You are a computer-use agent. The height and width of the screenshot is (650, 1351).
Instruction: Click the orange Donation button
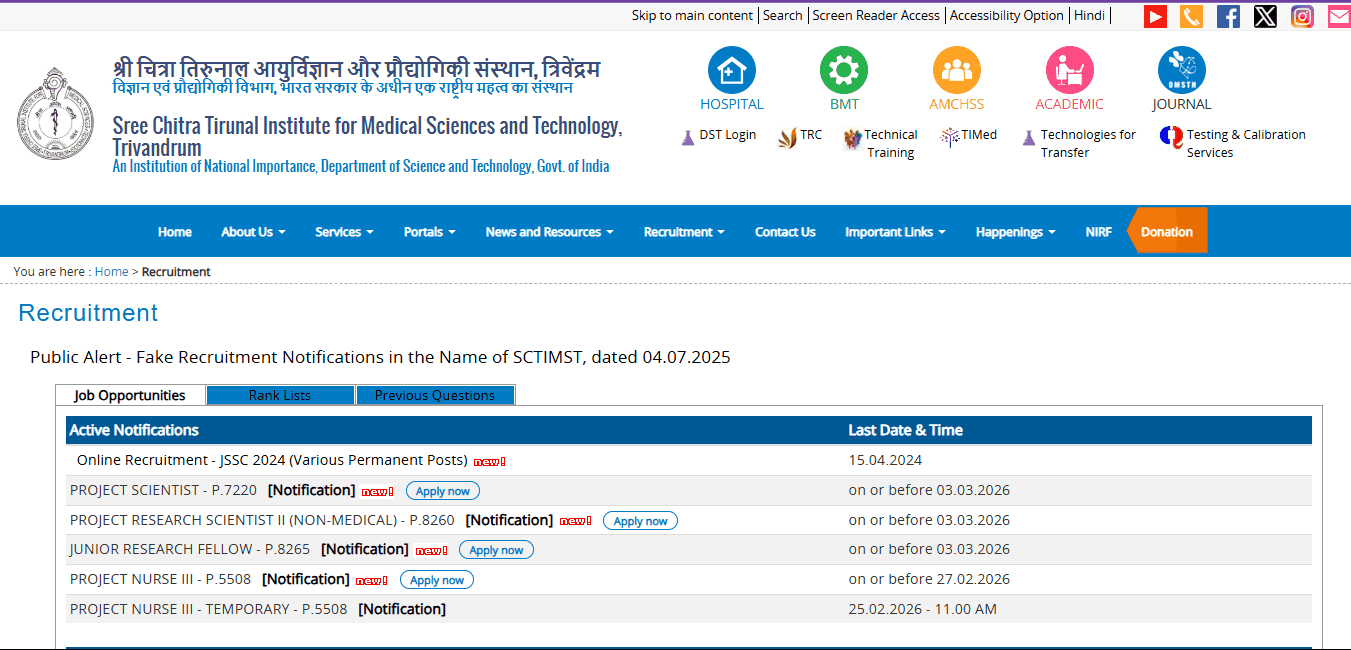(1166, 231)
